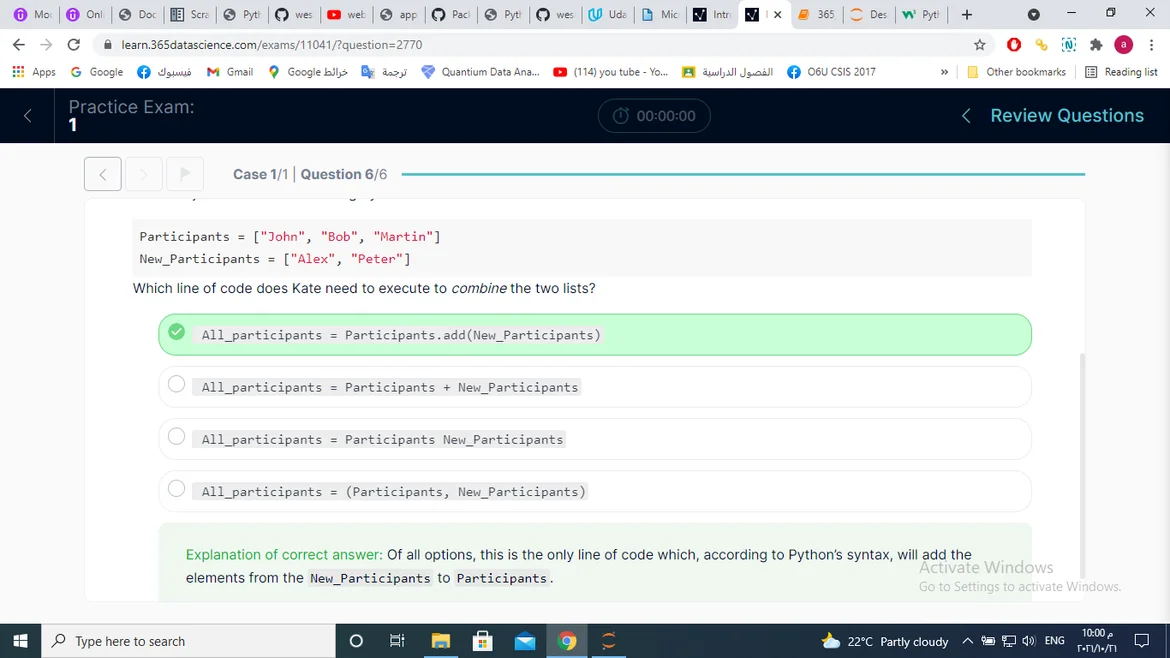Open the Chrome three-dot menu
This screenshot has width=1170, height=658.
pos(1152,45)
